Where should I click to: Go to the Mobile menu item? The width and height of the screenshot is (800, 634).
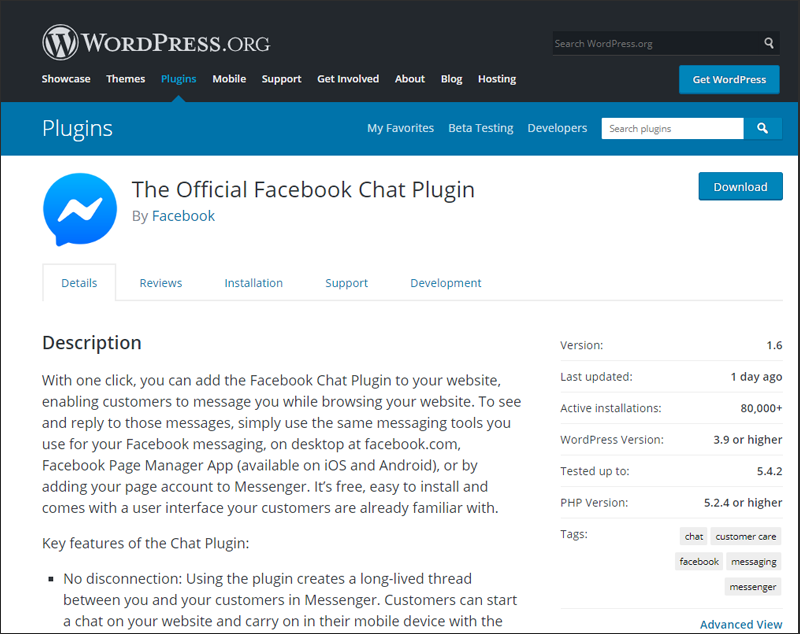pyautogui.click(x=229, y=79)
